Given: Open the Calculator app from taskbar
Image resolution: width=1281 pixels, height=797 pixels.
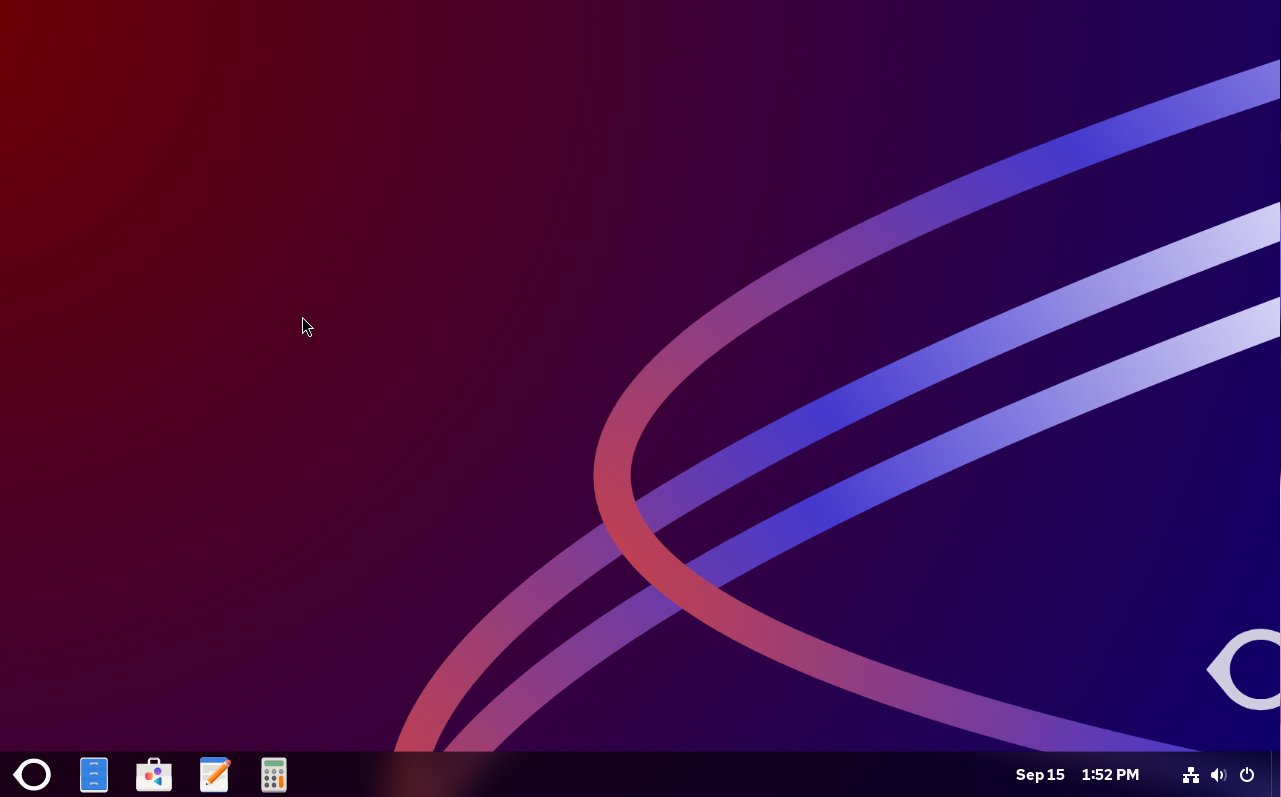Looking at the screenshot, I should click(x=274, y=775).
